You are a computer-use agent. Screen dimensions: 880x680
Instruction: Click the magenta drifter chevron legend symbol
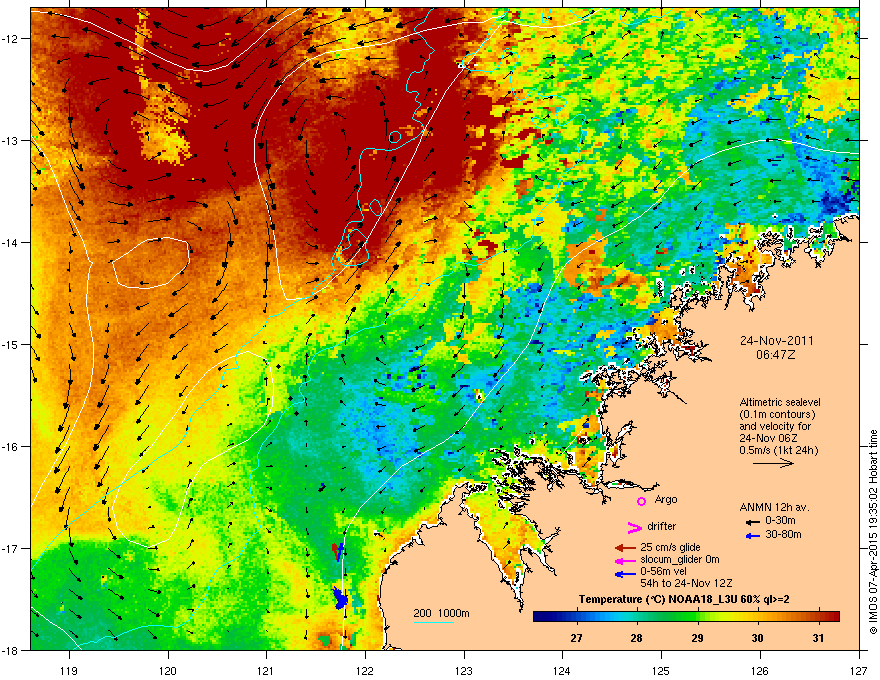(x=634, y=527)
